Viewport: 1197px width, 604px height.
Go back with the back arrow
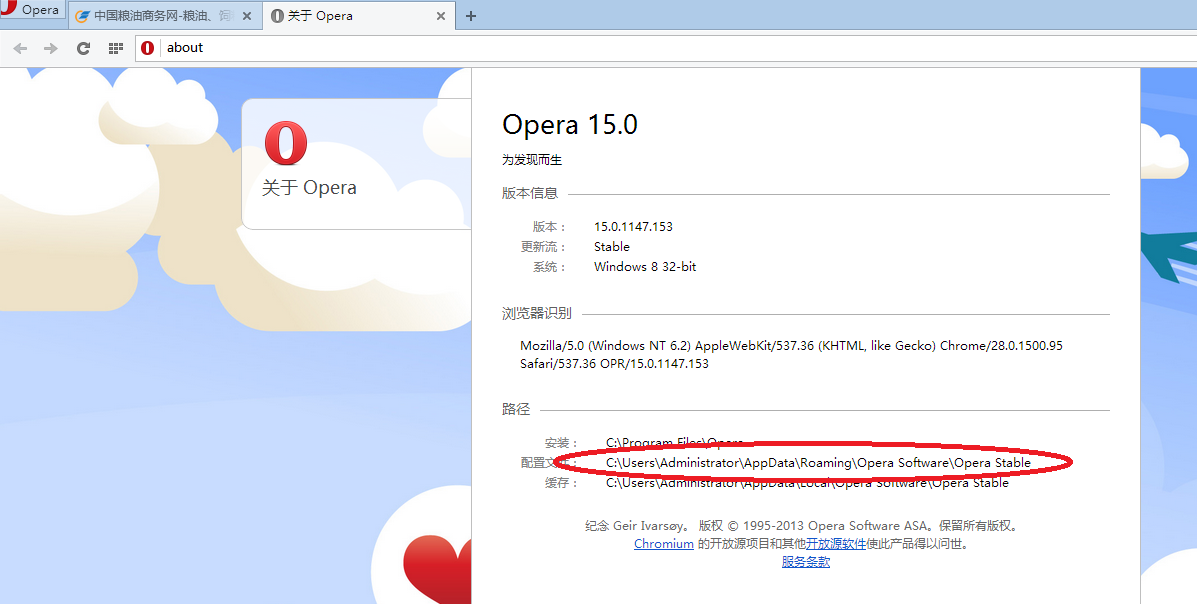tap(20, 48)
